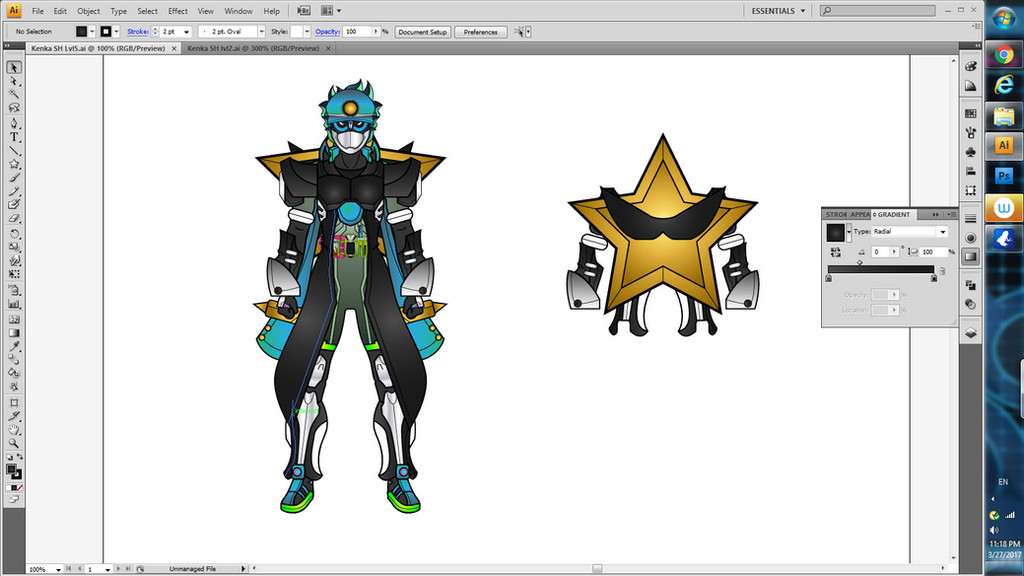Select the Type tool

coord(14,137)
